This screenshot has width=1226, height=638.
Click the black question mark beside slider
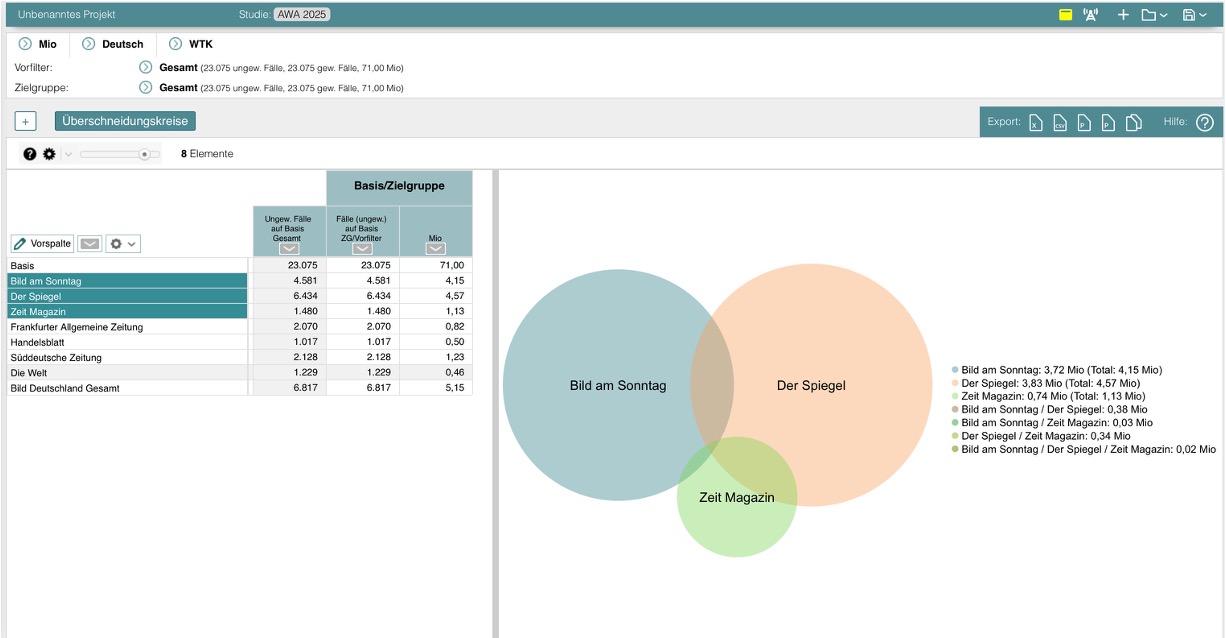(x=30, y=154)
